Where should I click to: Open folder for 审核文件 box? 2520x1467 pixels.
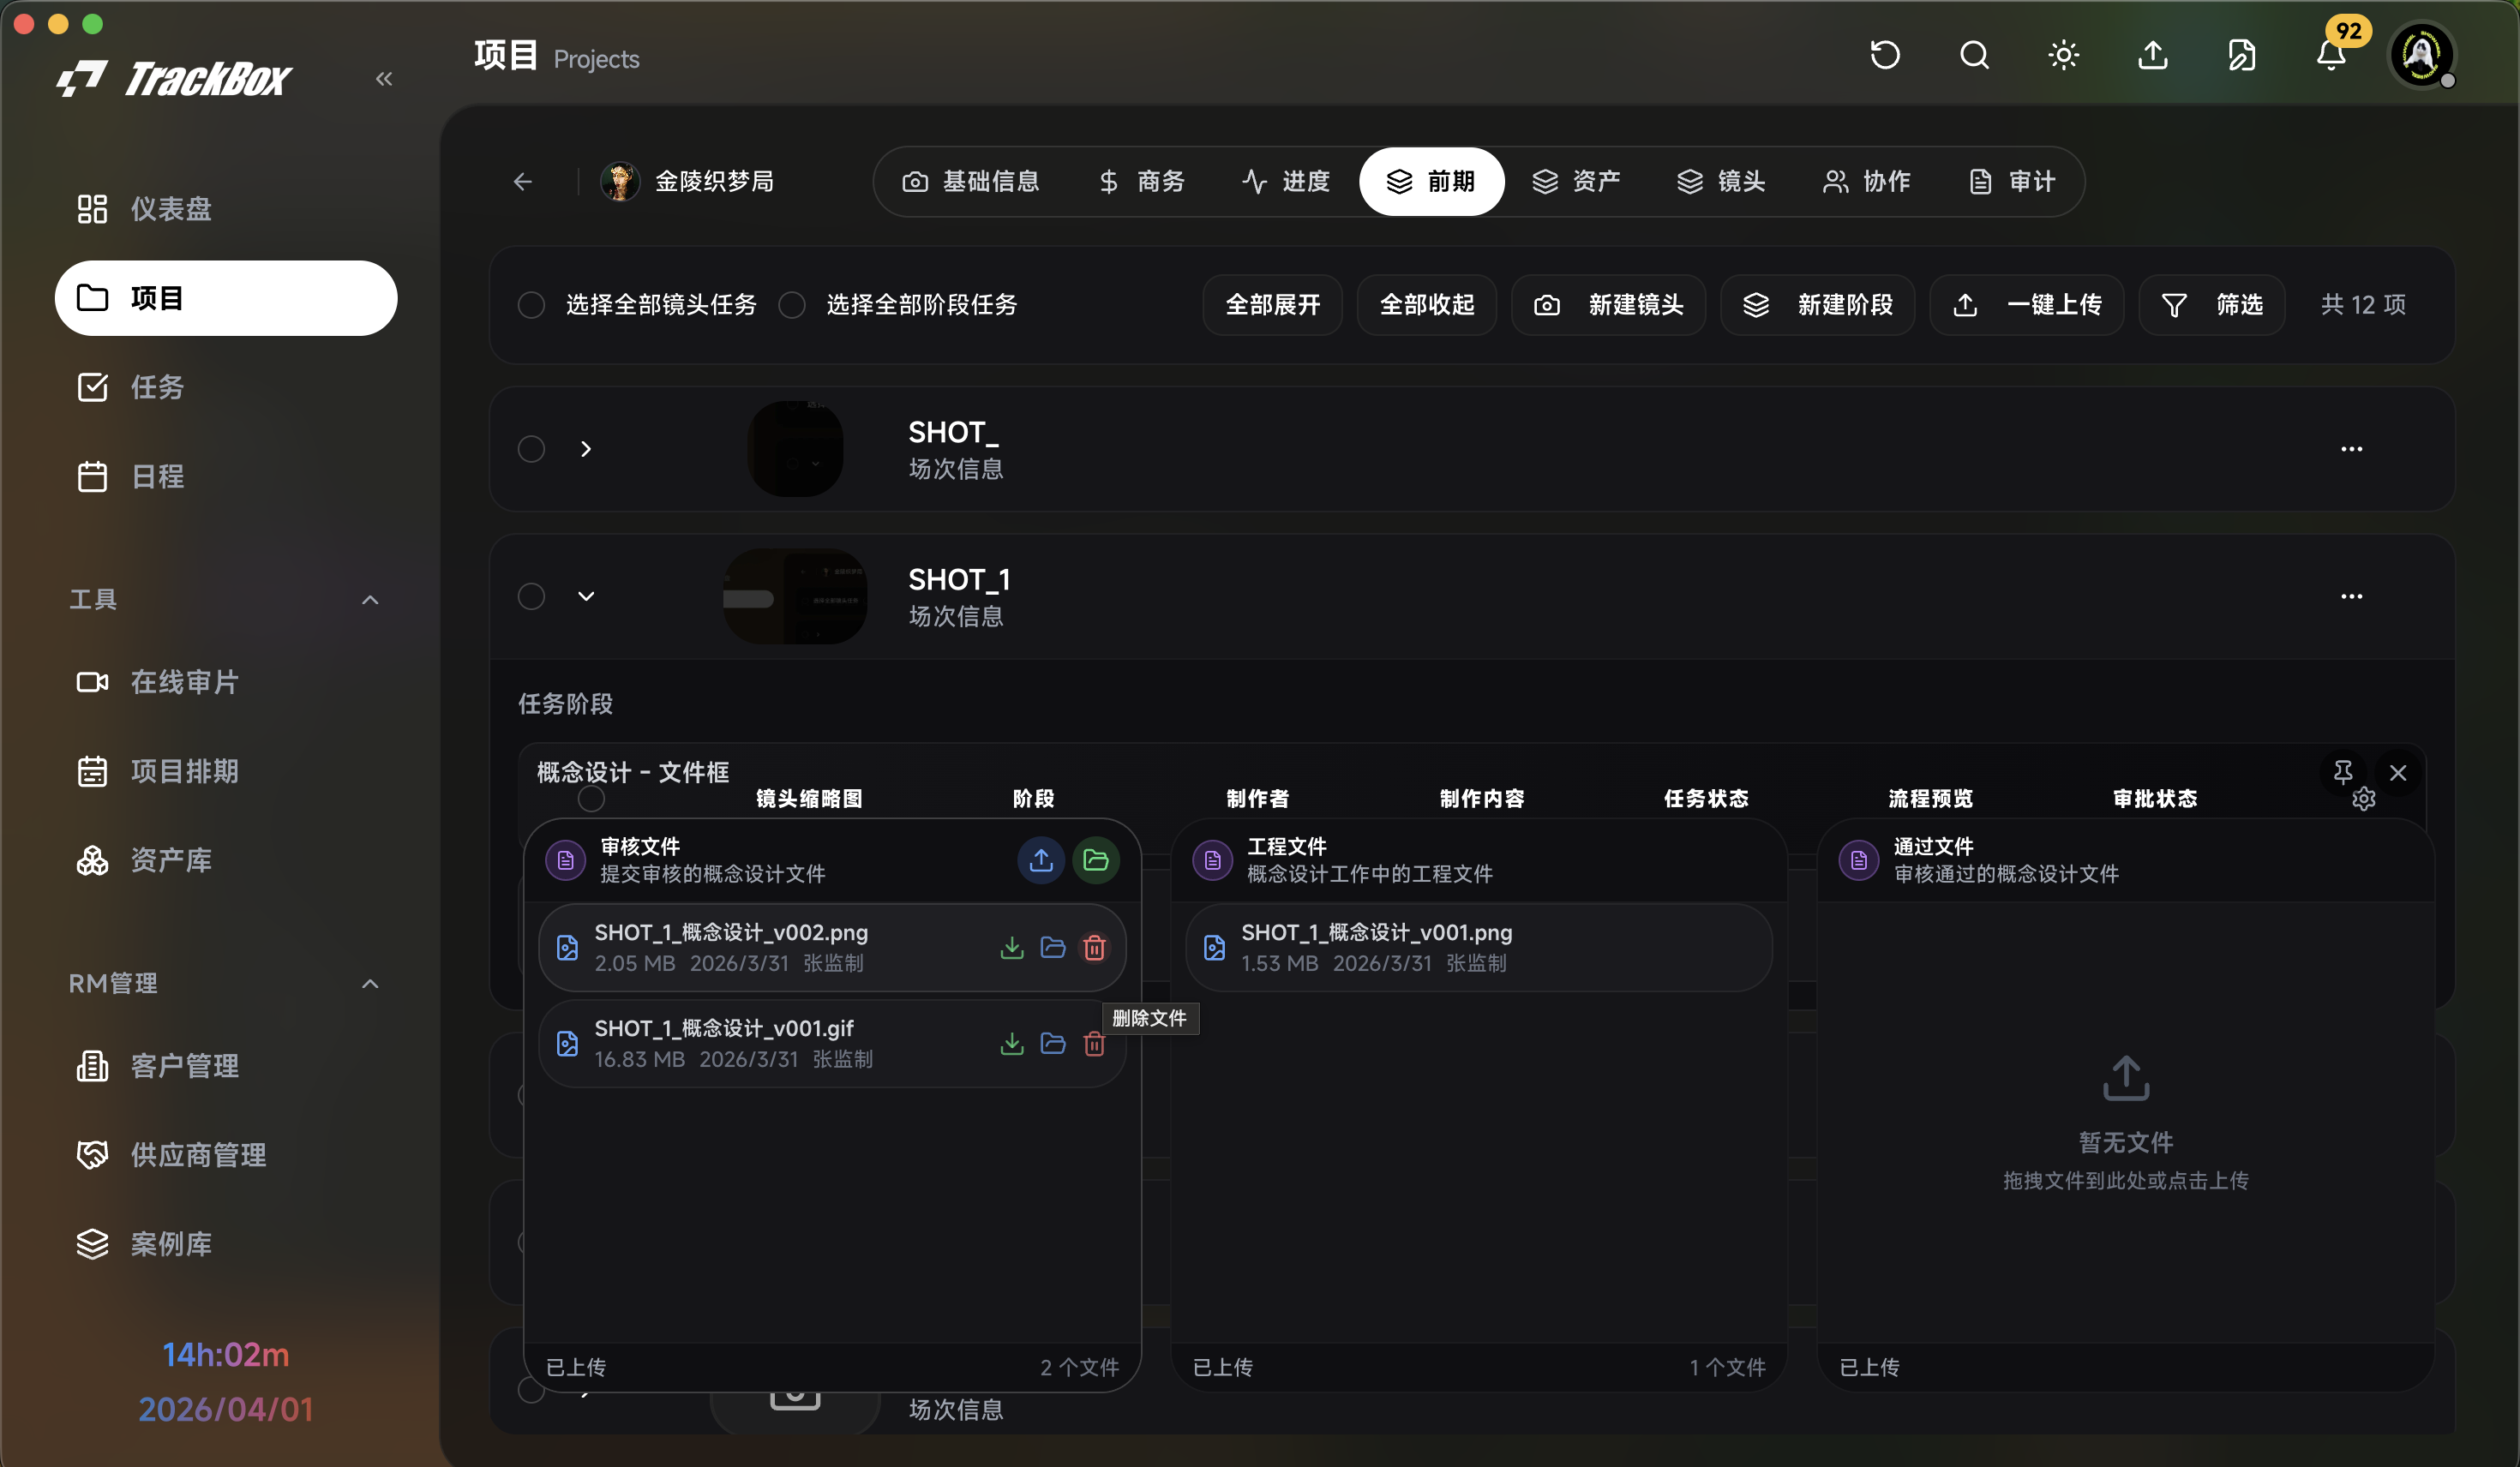1096,860
